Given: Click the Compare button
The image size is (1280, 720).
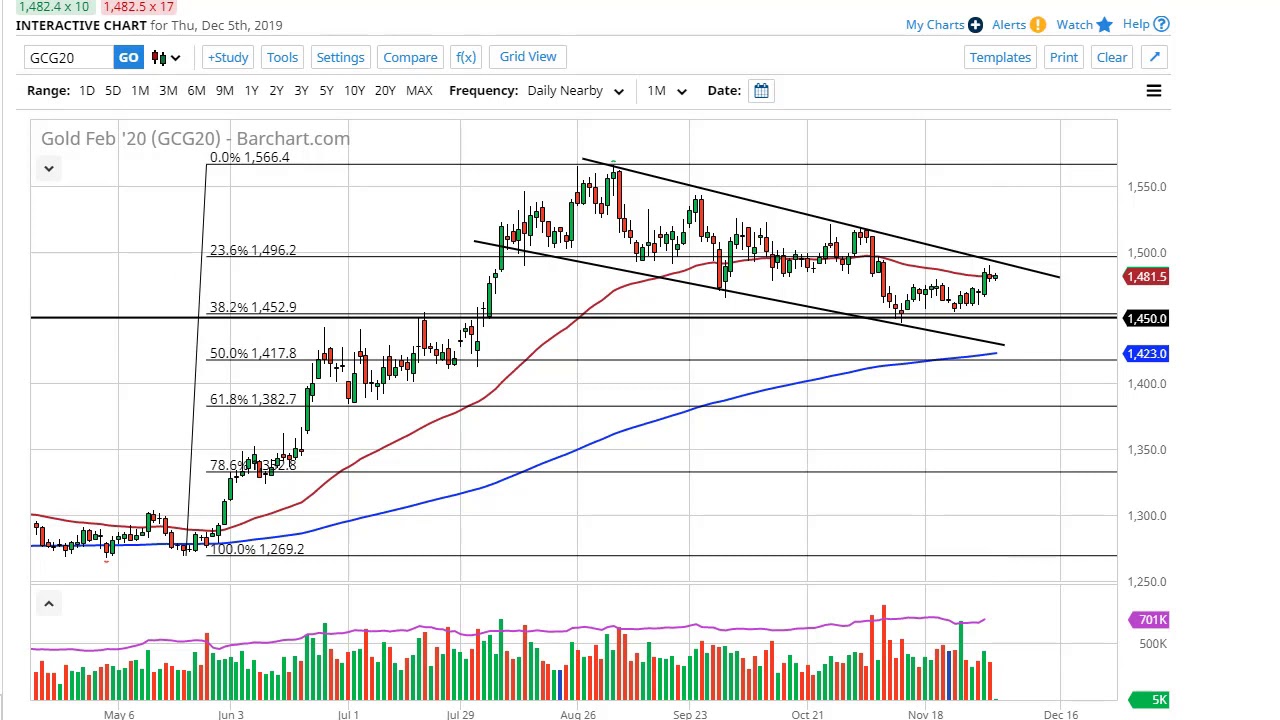Looking at the screenshot, I should coord(410,57).
